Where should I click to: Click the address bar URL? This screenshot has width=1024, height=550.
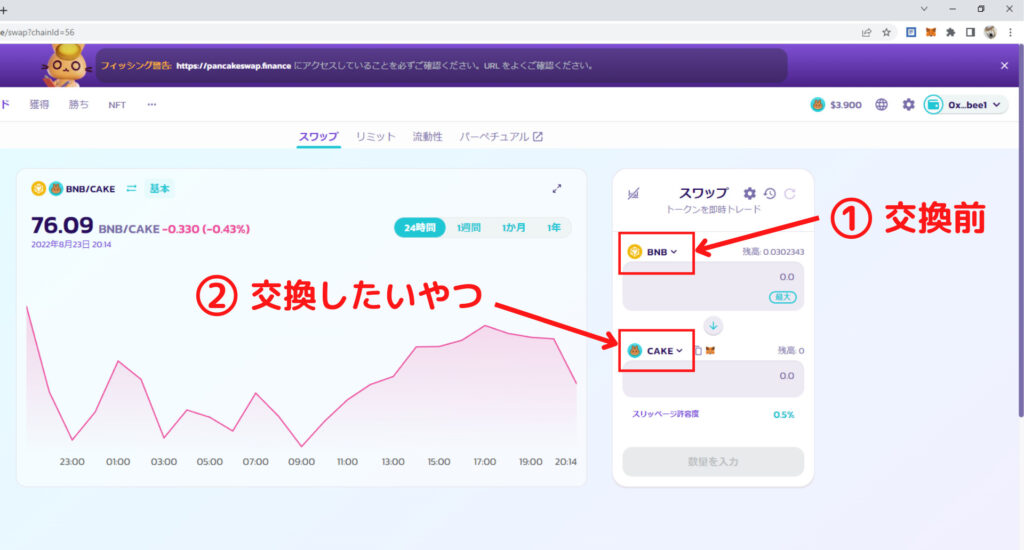38,32
